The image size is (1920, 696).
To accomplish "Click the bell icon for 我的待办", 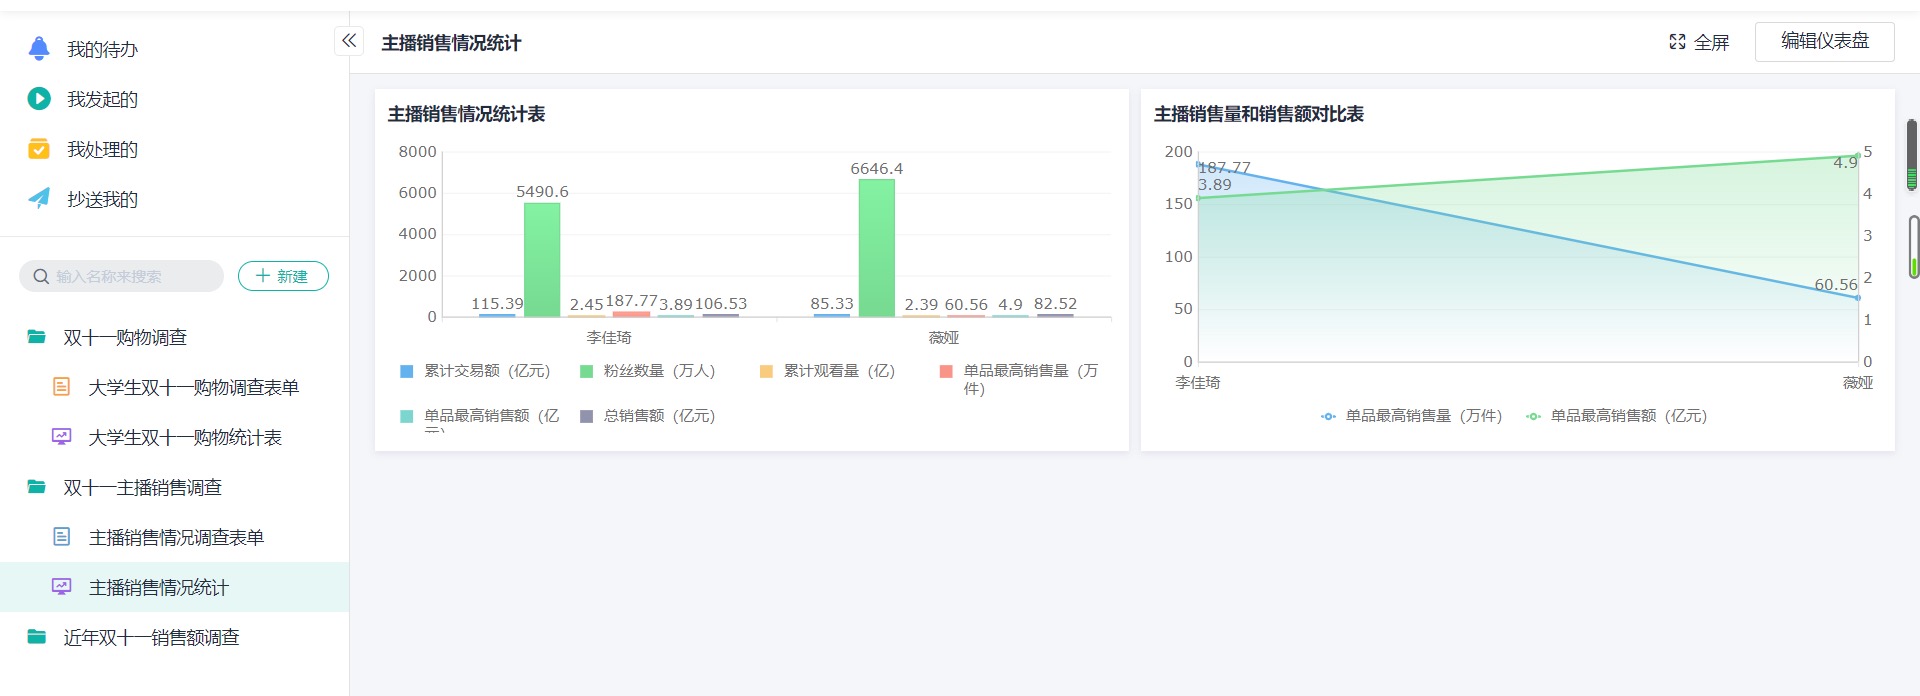I will (39, 48).
